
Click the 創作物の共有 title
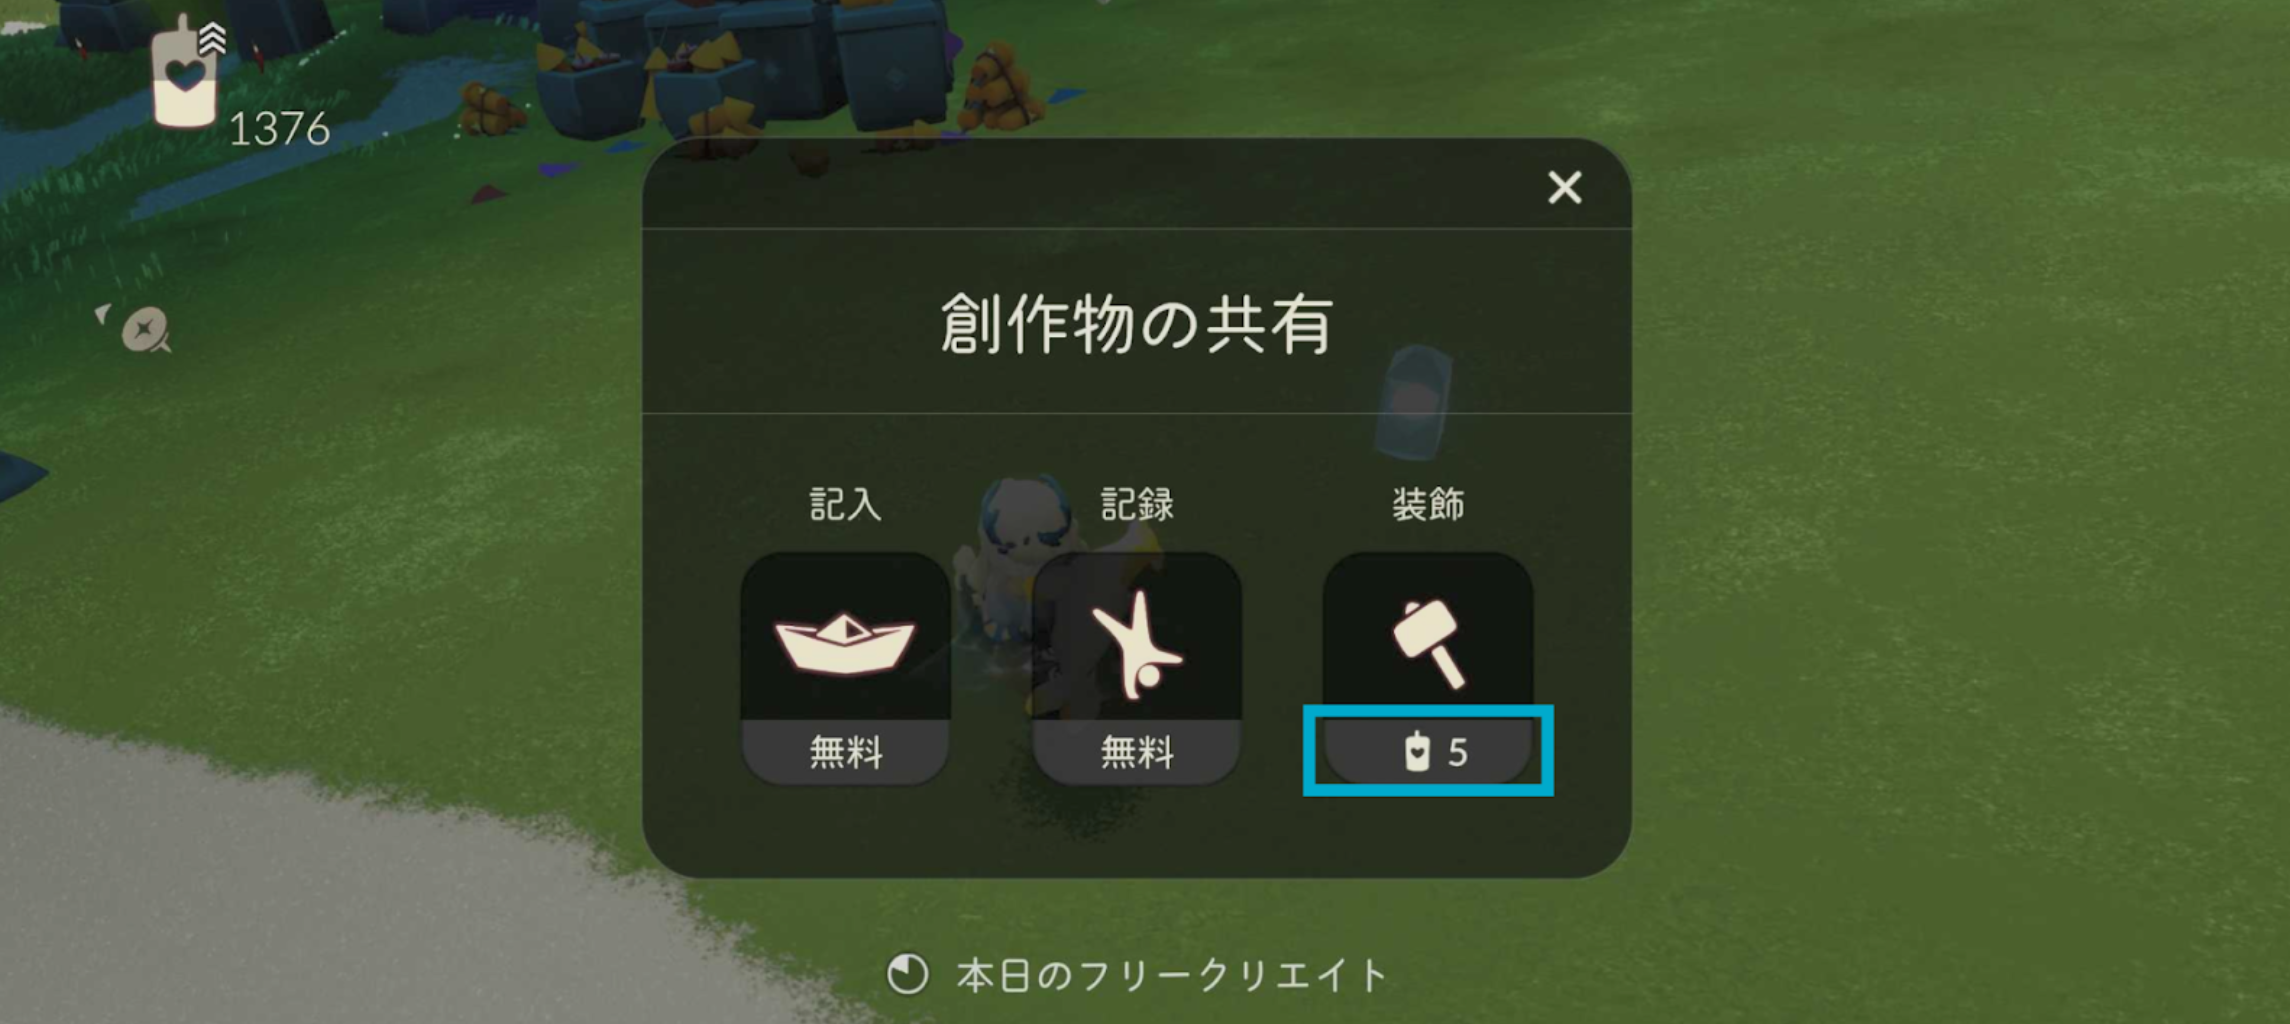tap(1136, 325)
